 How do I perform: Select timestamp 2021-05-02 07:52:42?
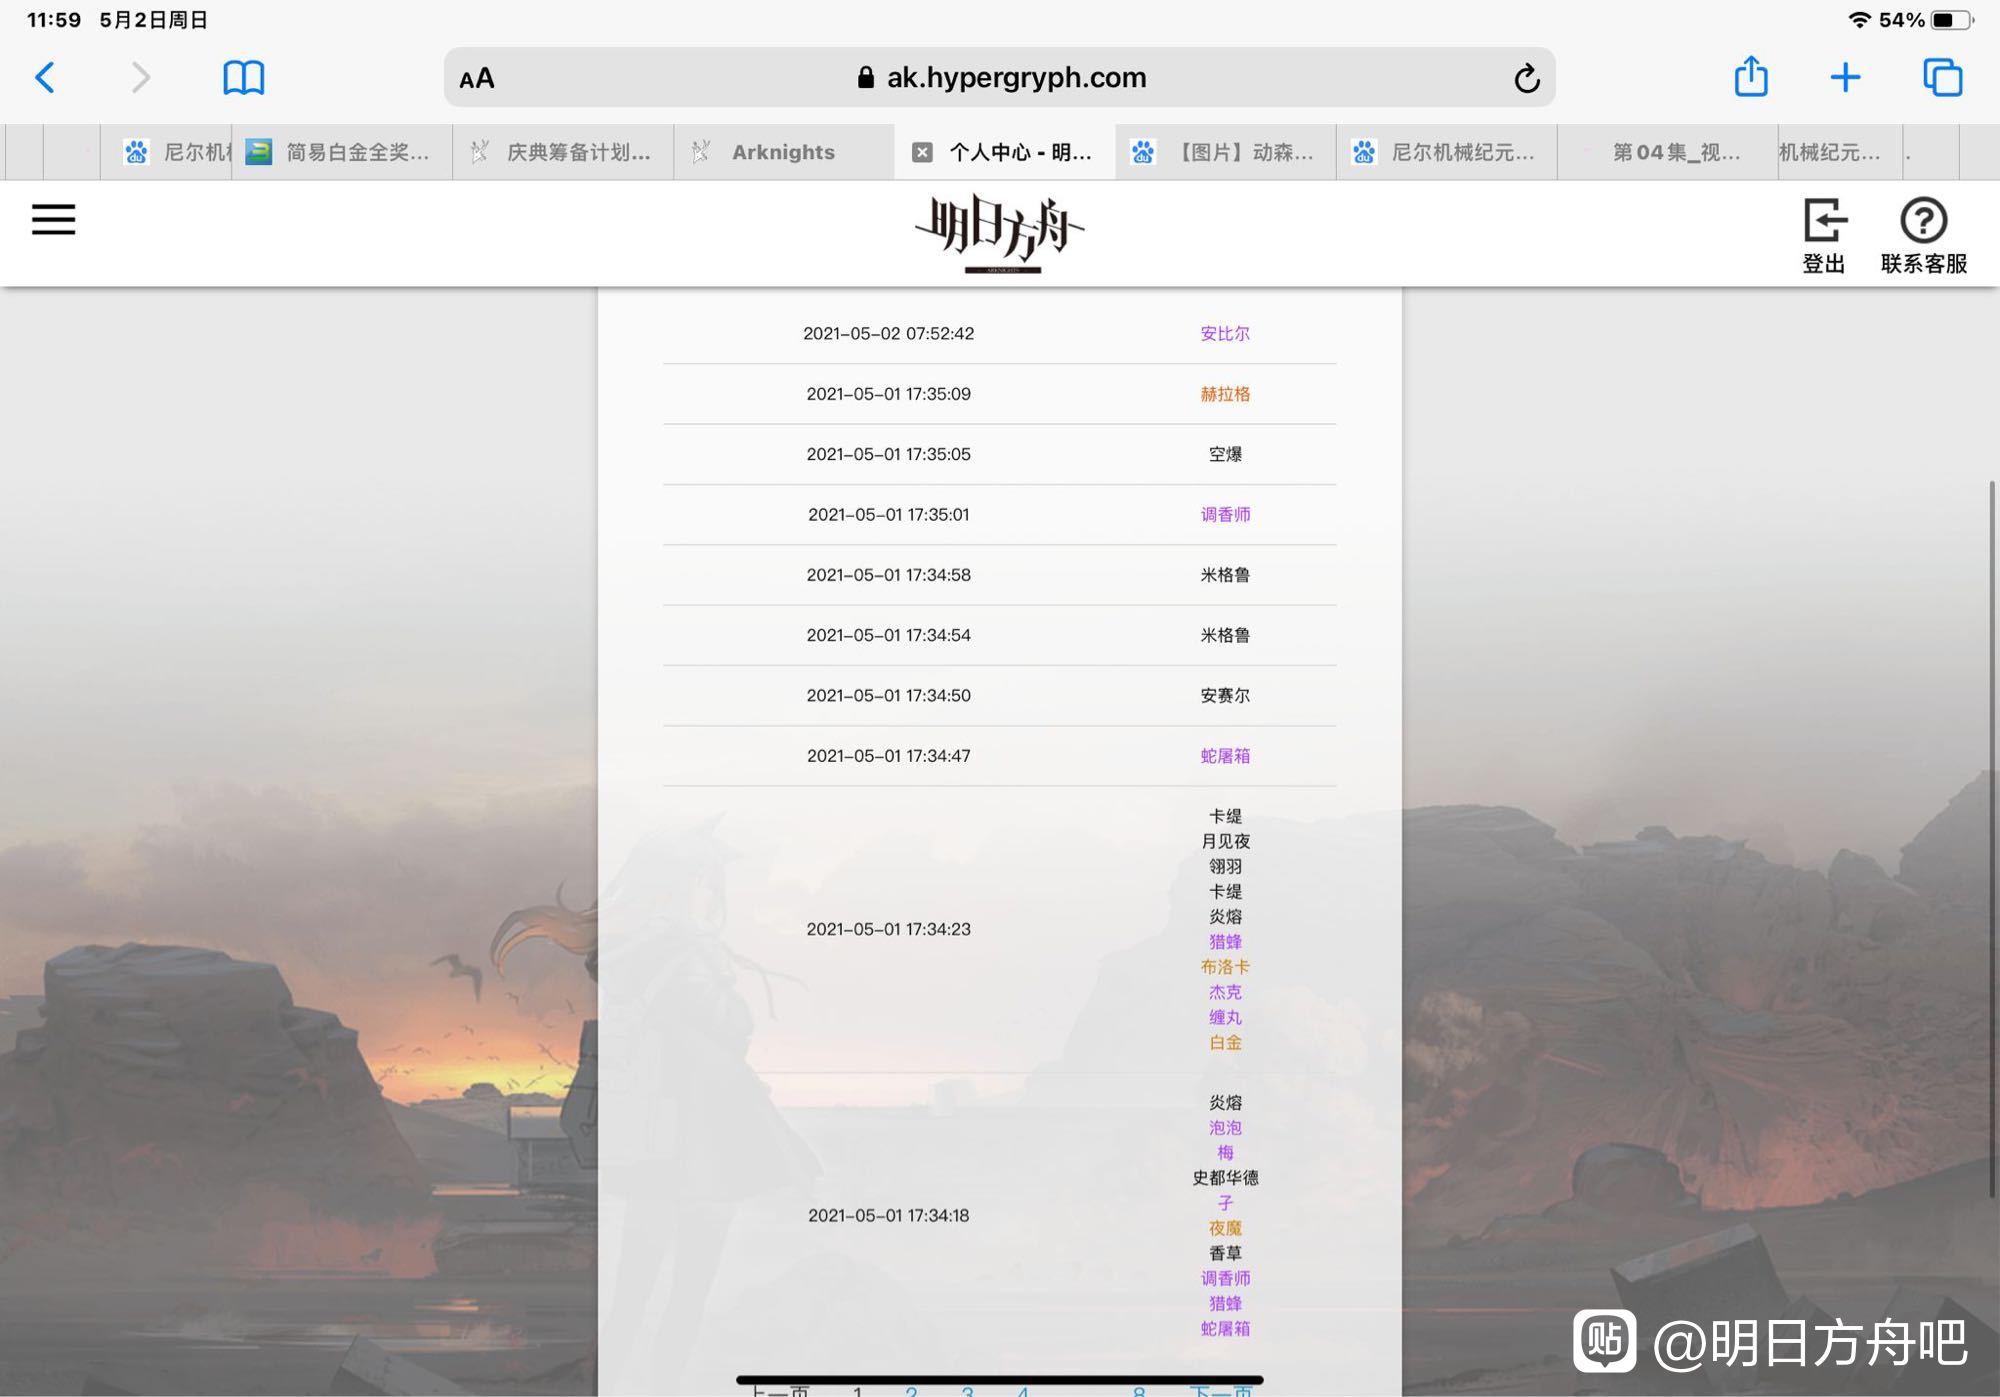[889, 334]
